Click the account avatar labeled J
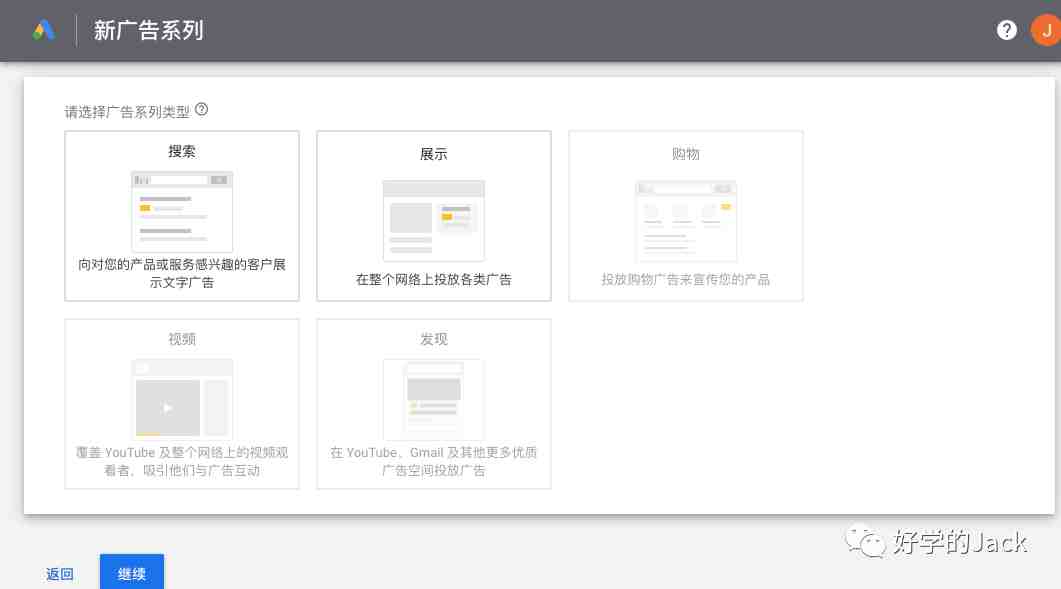The height and width of the screenshot is (589, 1061). [1043, 29]
